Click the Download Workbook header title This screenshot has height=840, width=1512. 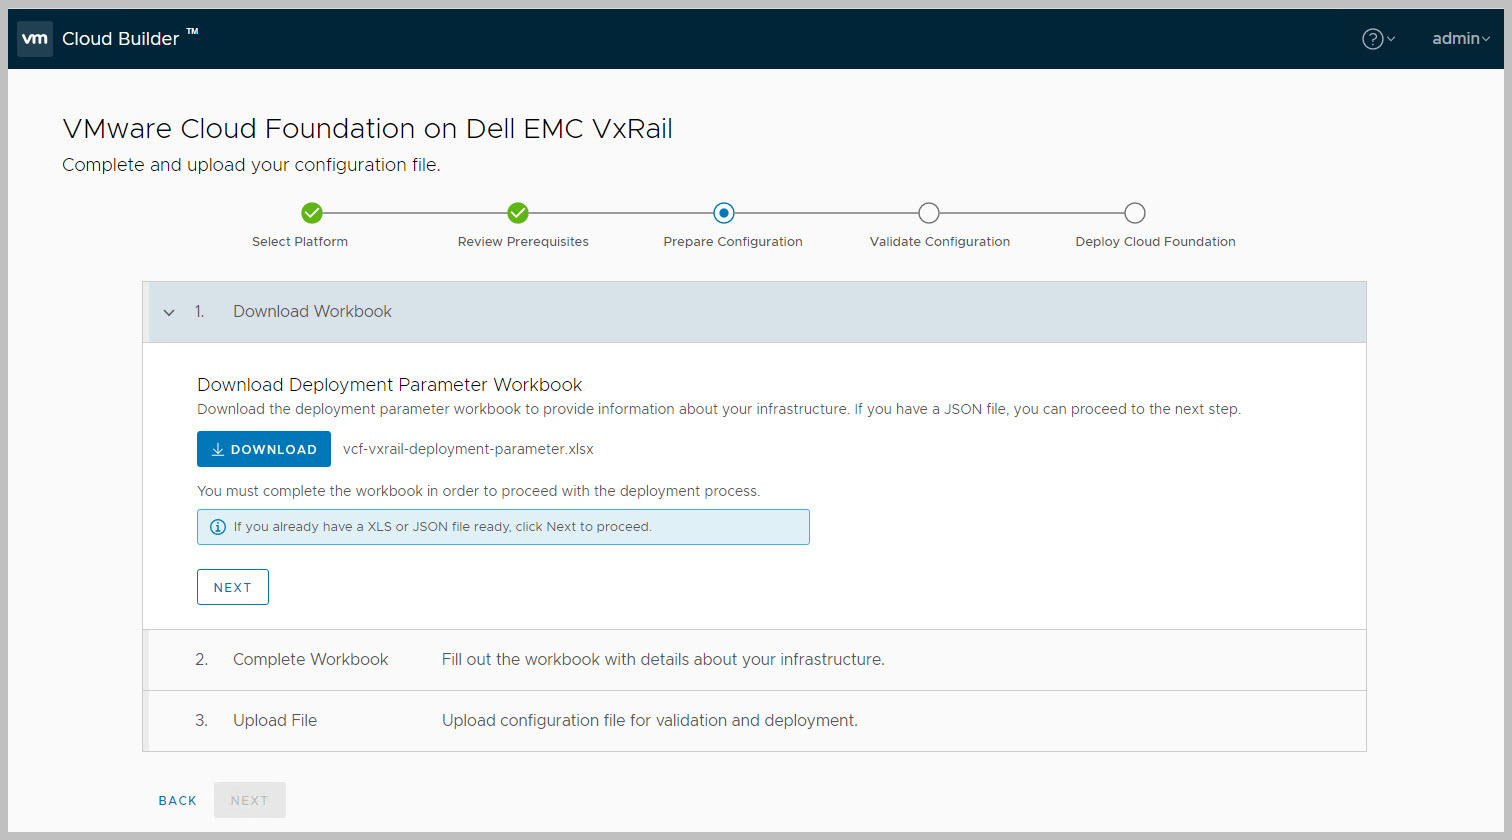coord(312,312)
